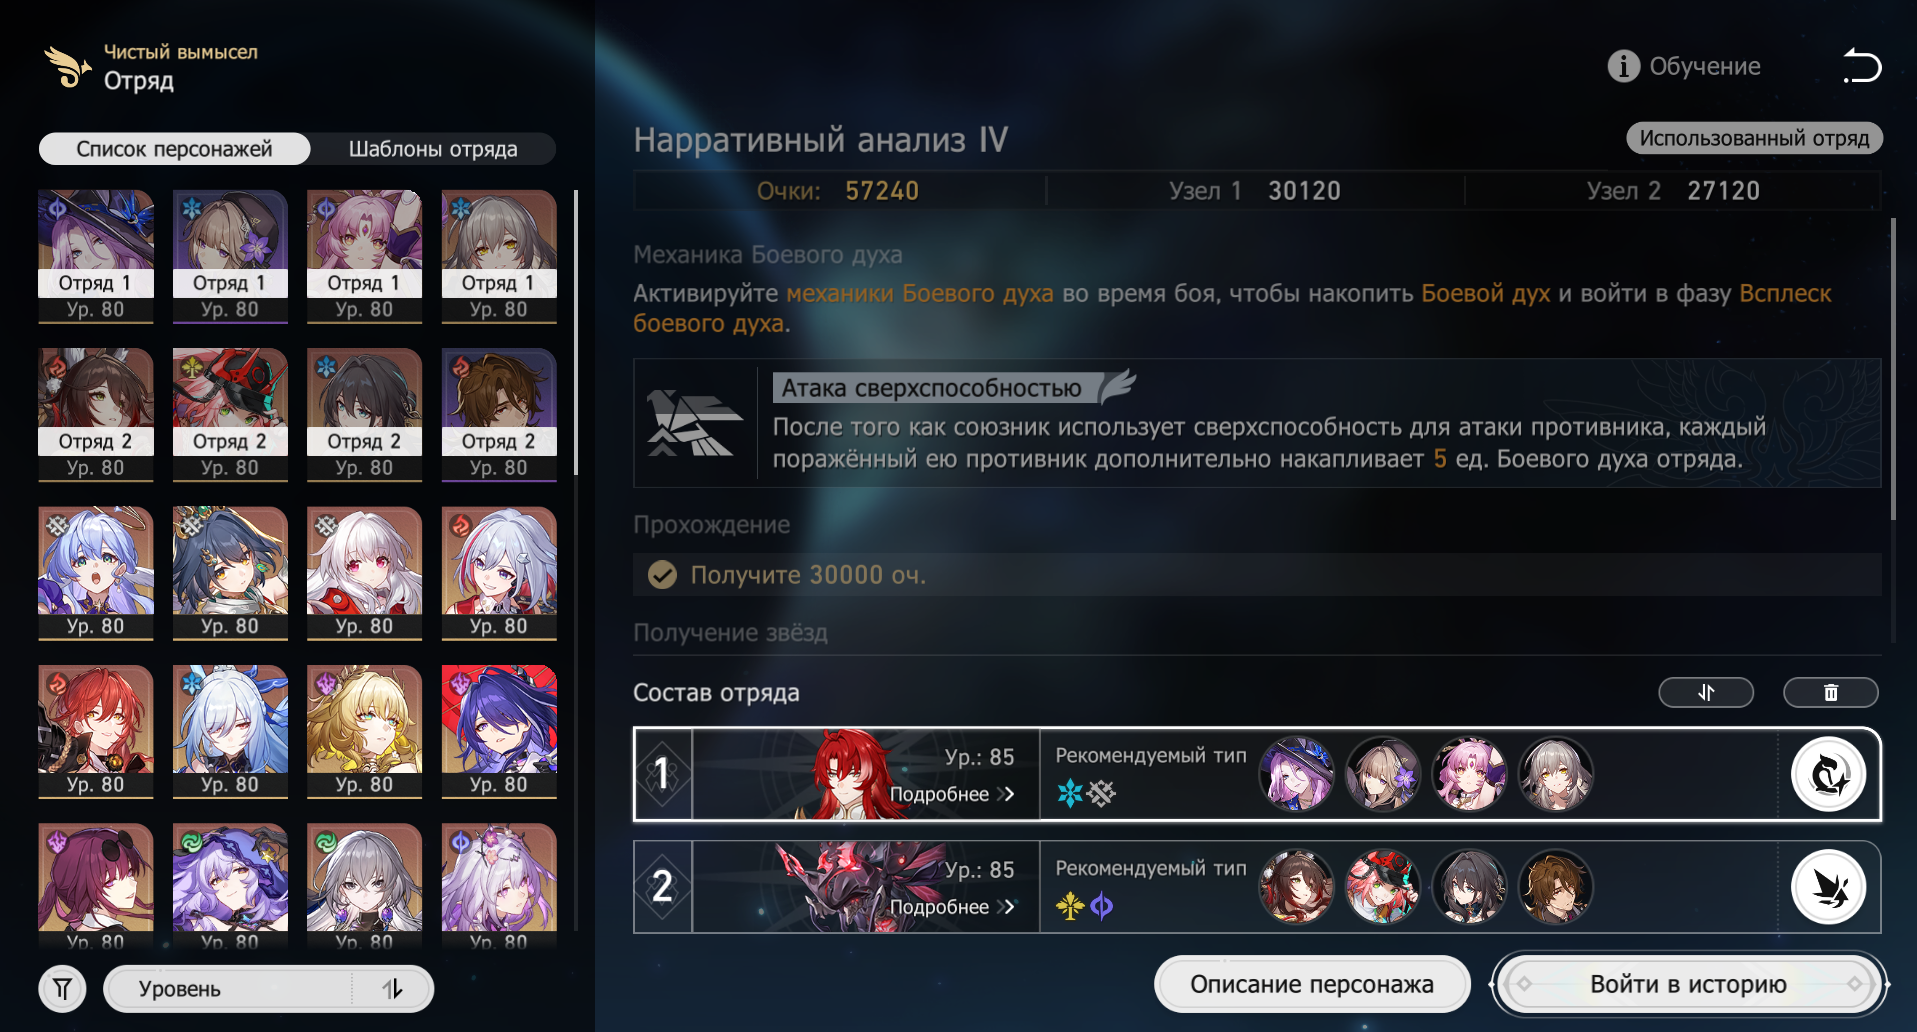Viewport: 1917px width, 1032px height.
Task: Select the Список персонажей tab
Action: (x=174, y=149)
